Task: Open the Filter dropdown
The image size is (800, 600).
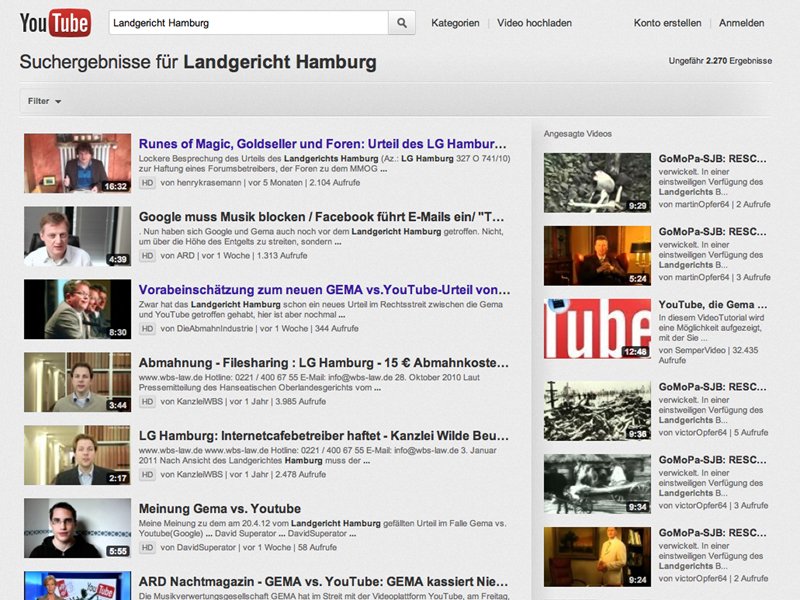Action: click(x=44, y=101)
